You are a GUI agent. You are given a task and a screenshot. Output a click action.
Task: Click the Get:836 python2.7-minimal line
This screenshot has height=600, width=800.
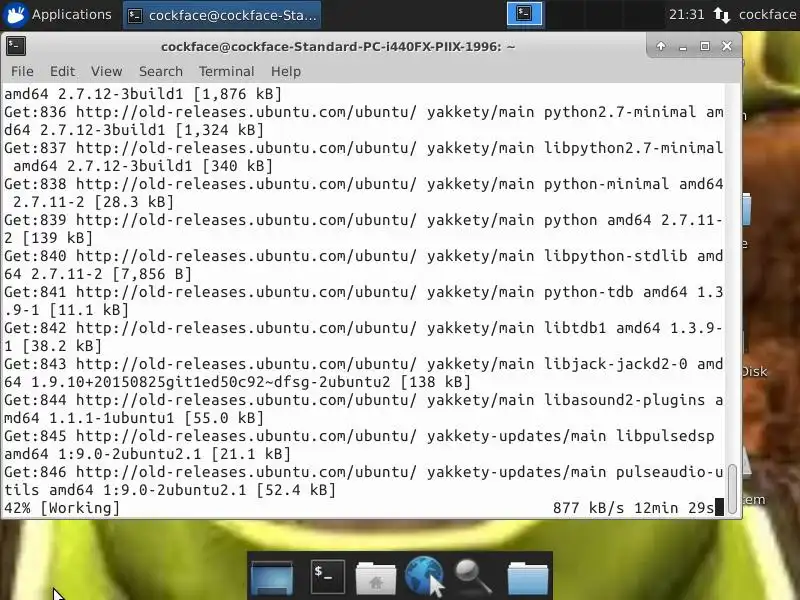point(363,121)
